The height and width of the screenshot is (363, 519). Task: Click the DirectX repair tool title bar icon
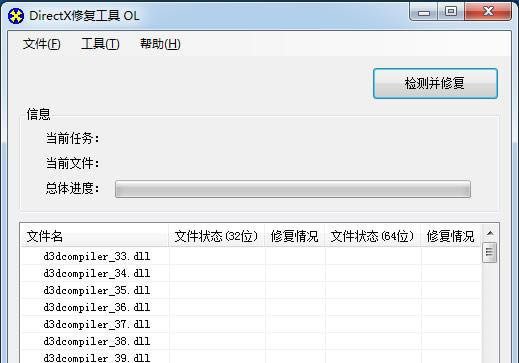click(x=16, y=16)
